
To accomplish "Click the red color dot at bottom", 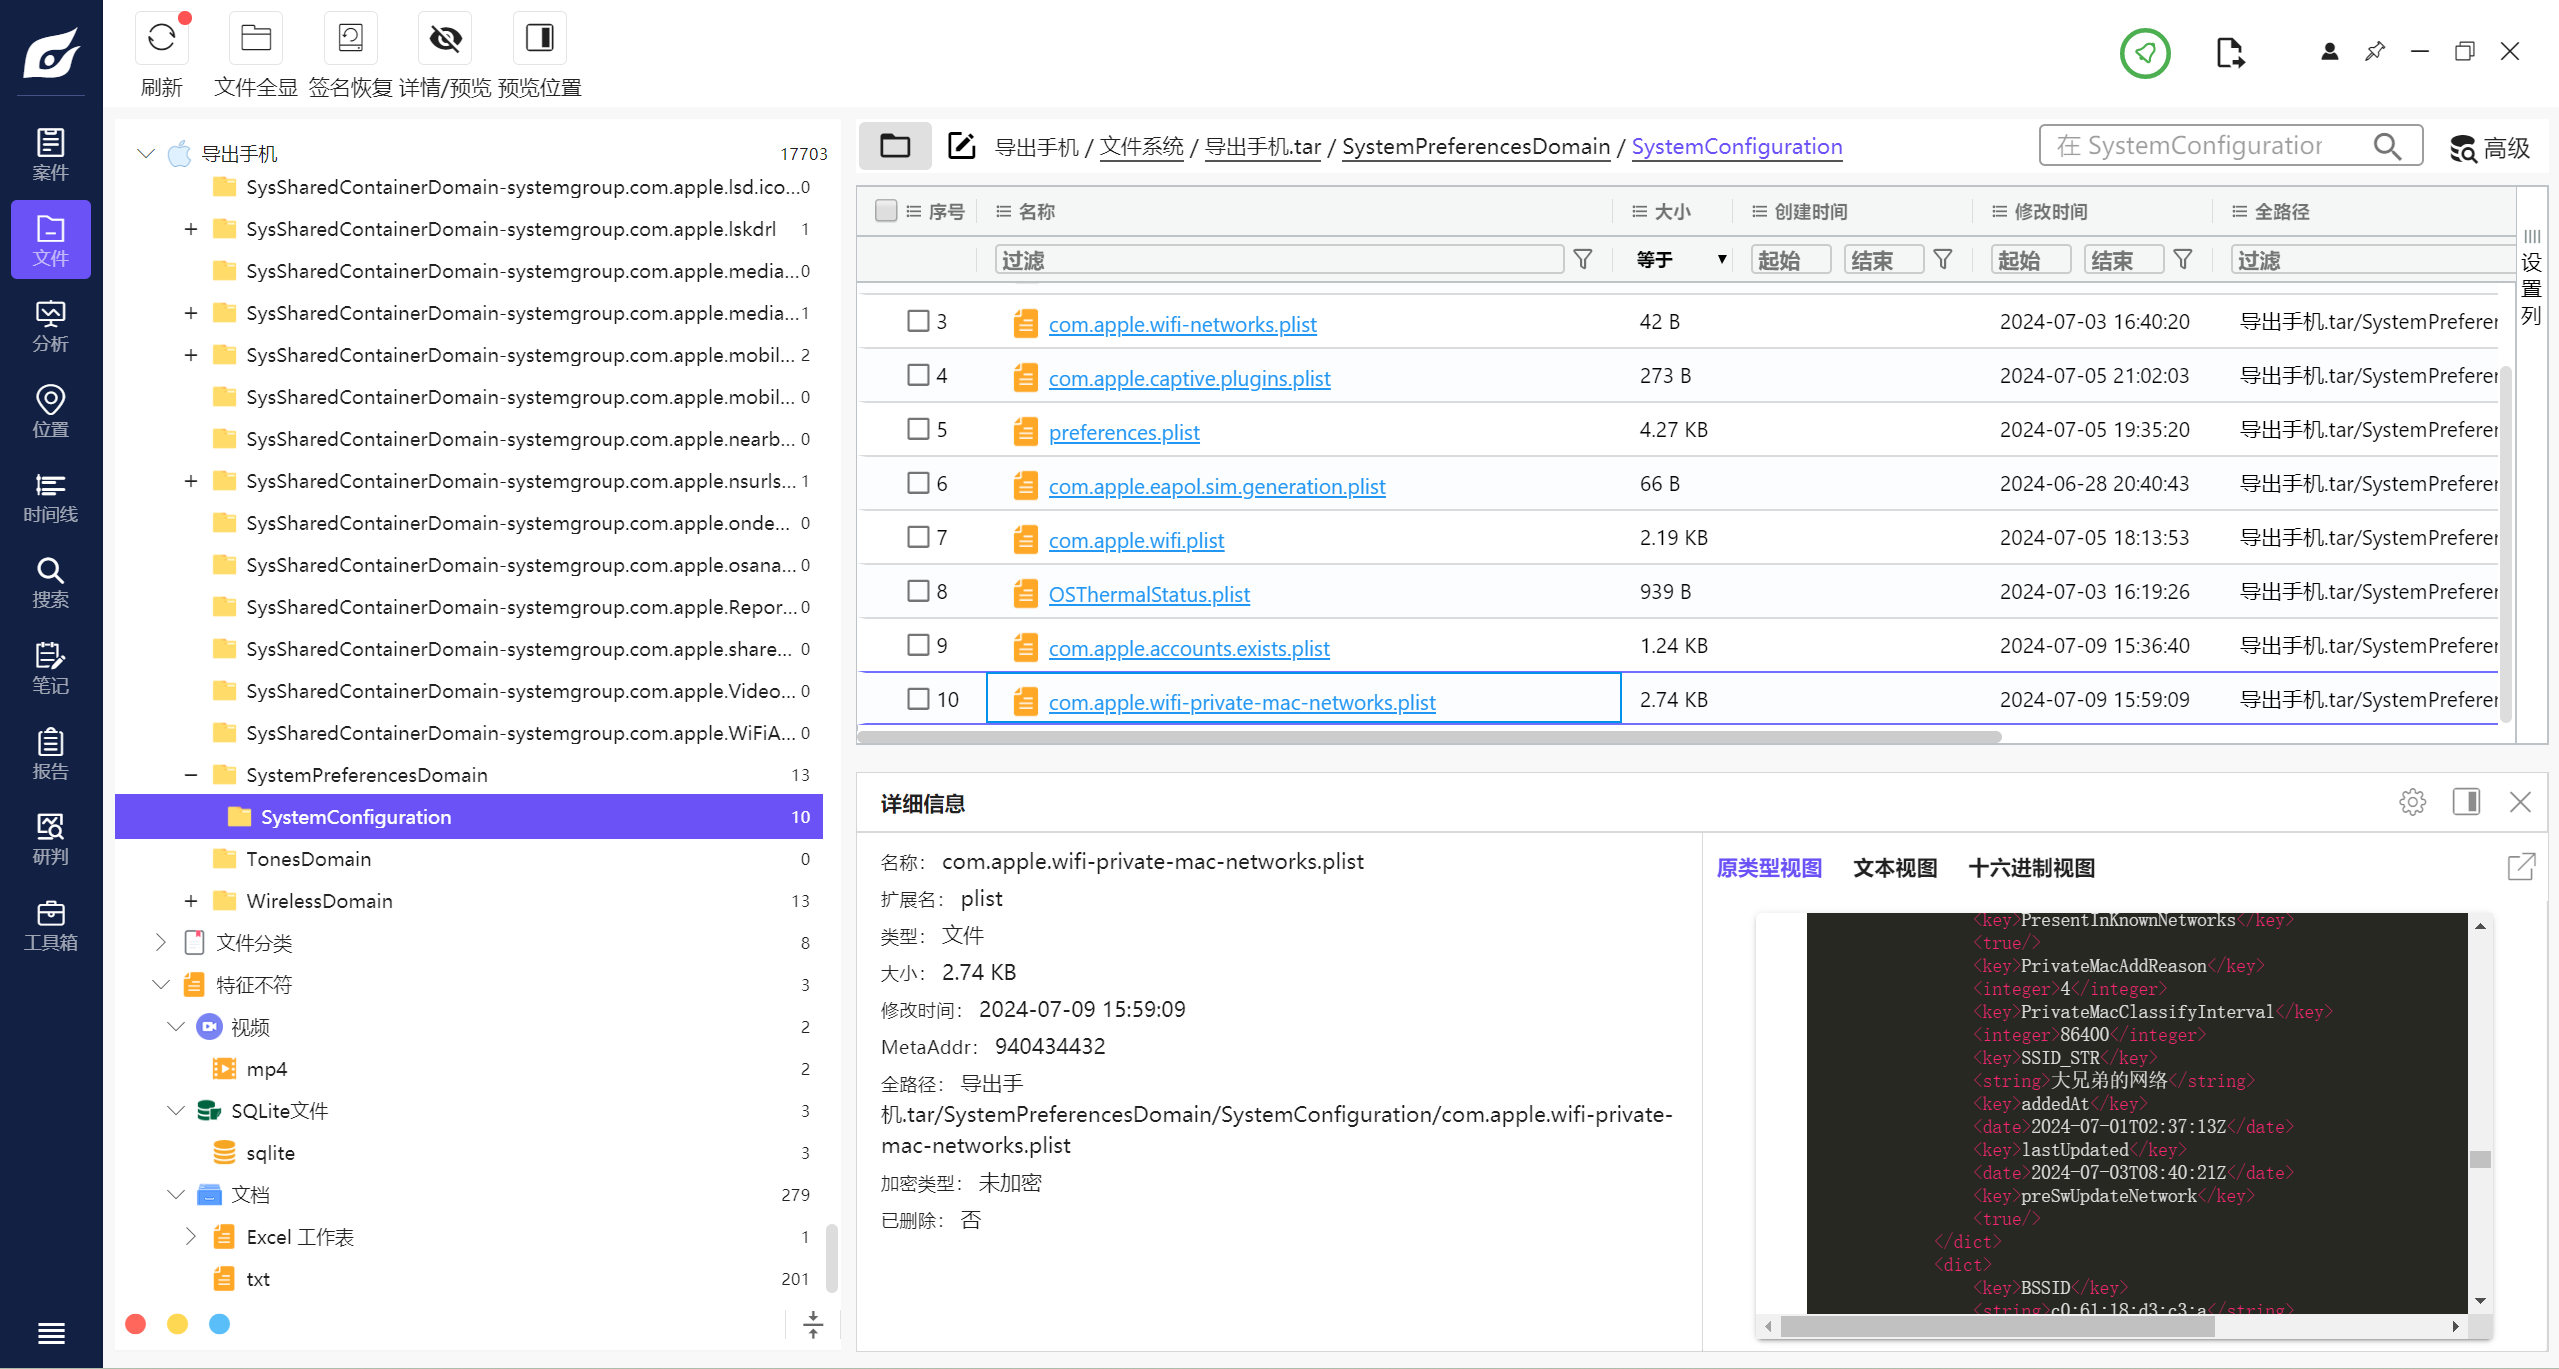I will 136,1324.
